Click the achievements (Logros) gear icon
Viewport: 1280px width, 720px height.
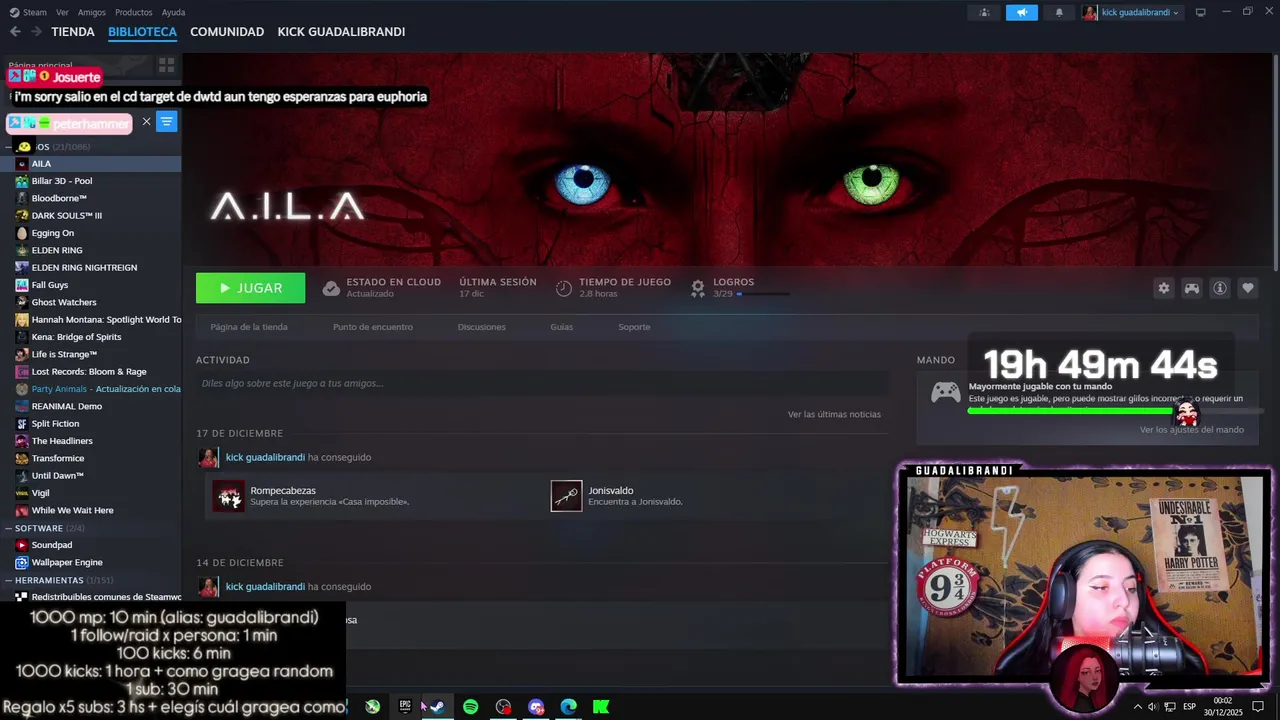tap(698, 288)
